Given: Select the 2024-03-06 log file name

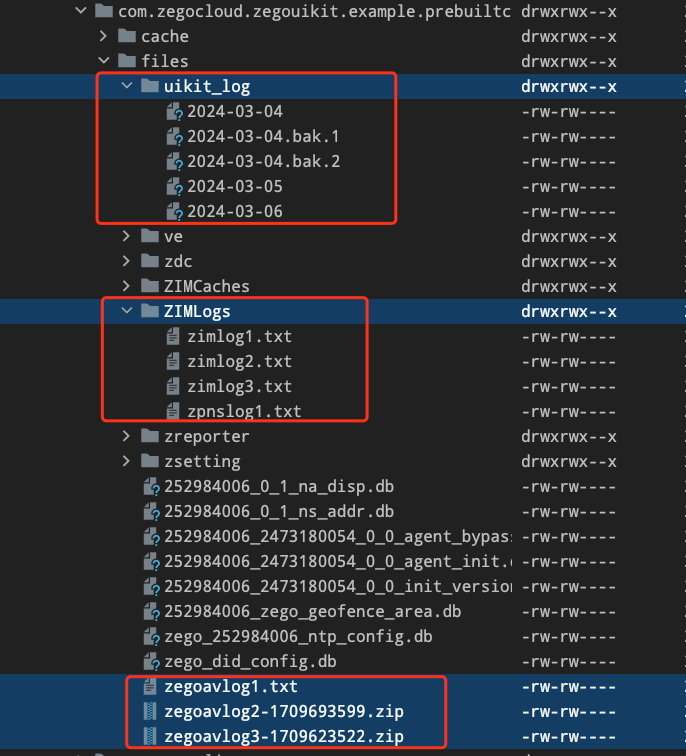Looking at the screenshot, I should [x=235, y=212].
